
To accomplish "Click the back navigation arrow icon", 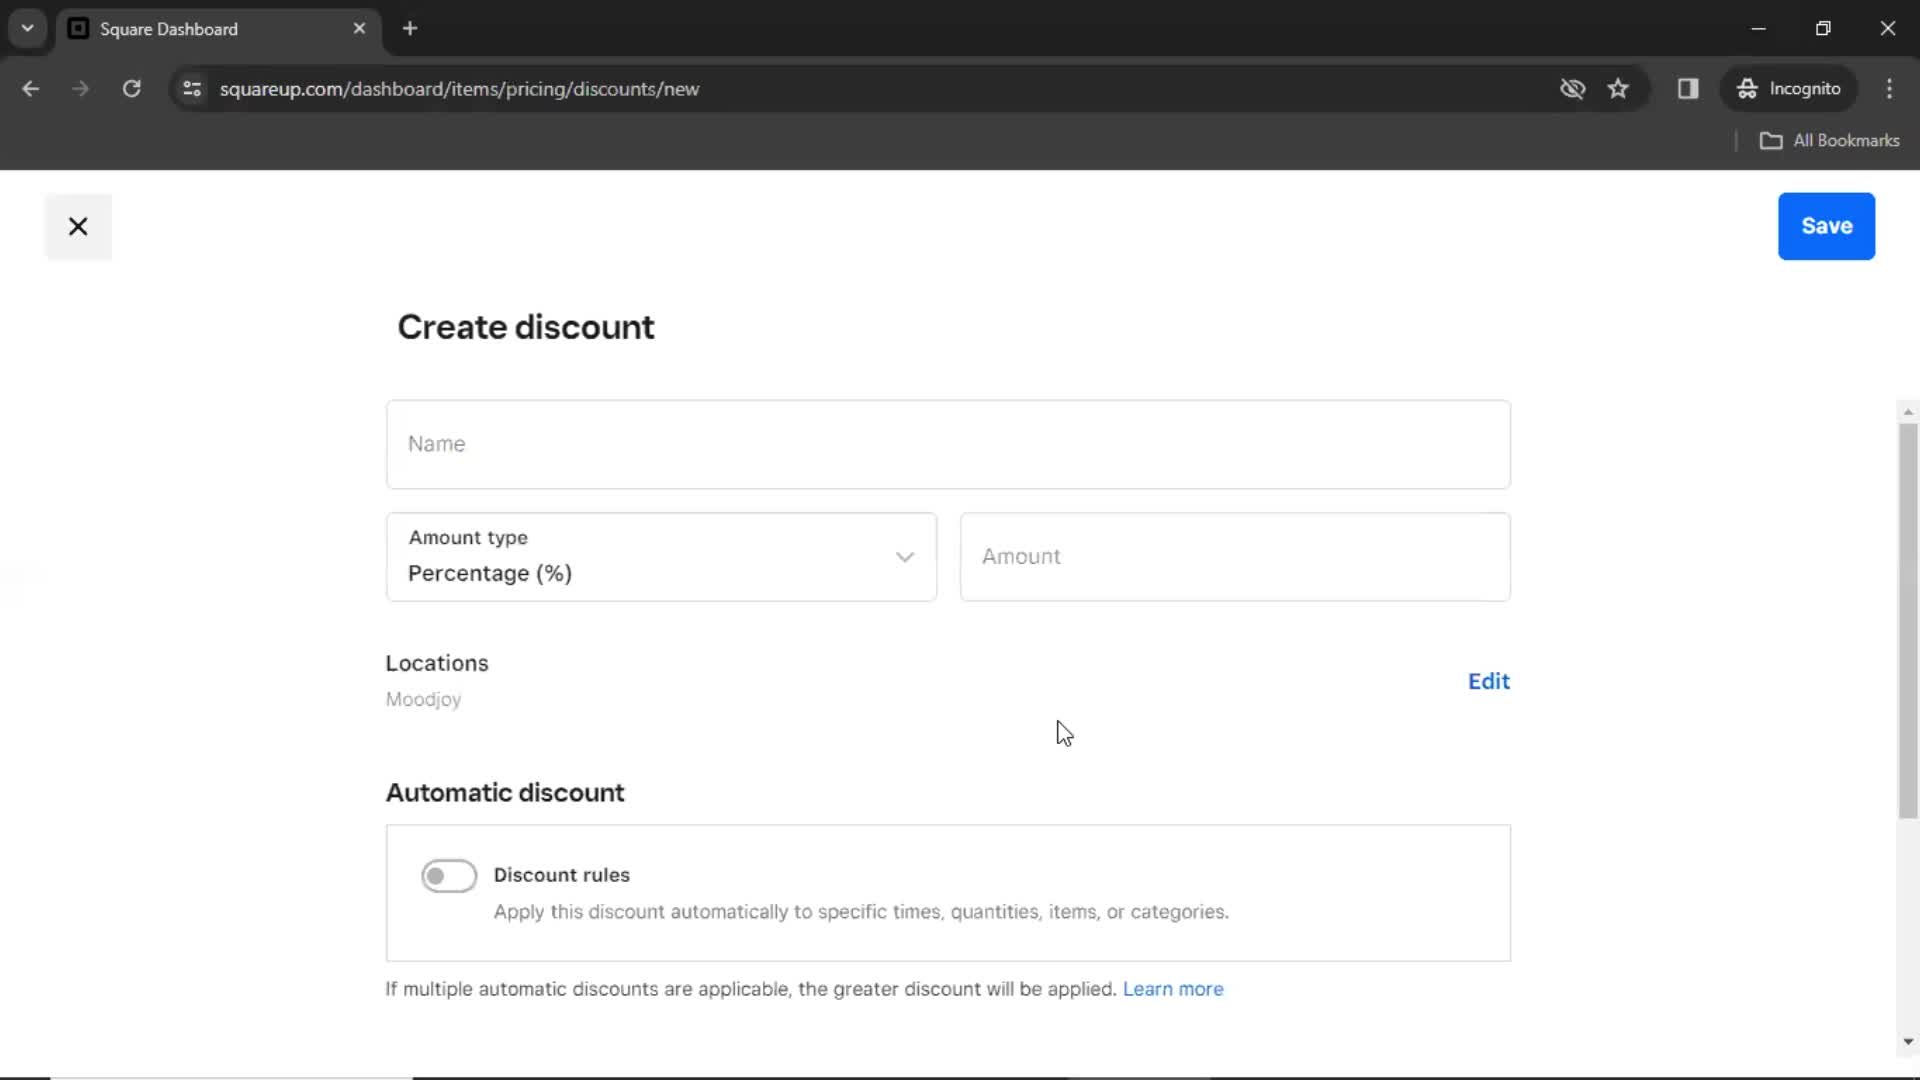I will tap(30, 88).
